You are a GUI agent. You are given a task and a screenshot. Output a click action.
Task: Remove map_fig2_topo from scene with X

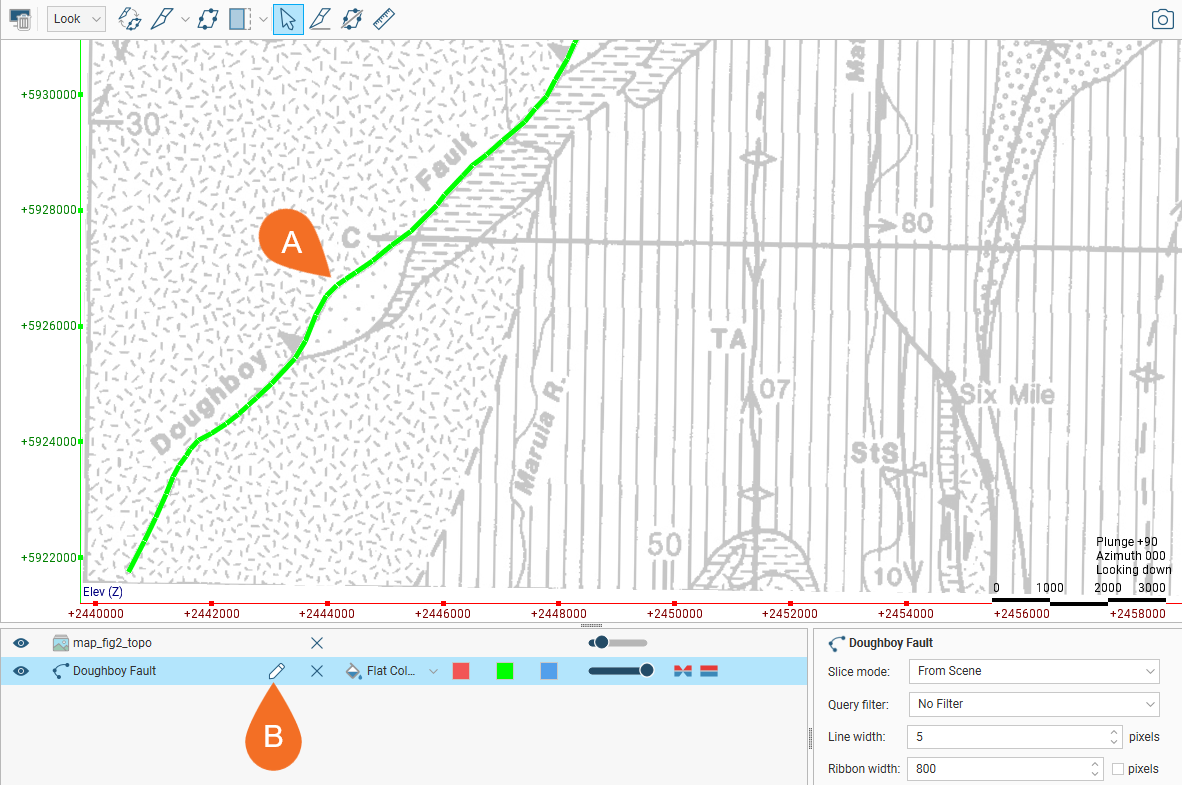(317, 643)
